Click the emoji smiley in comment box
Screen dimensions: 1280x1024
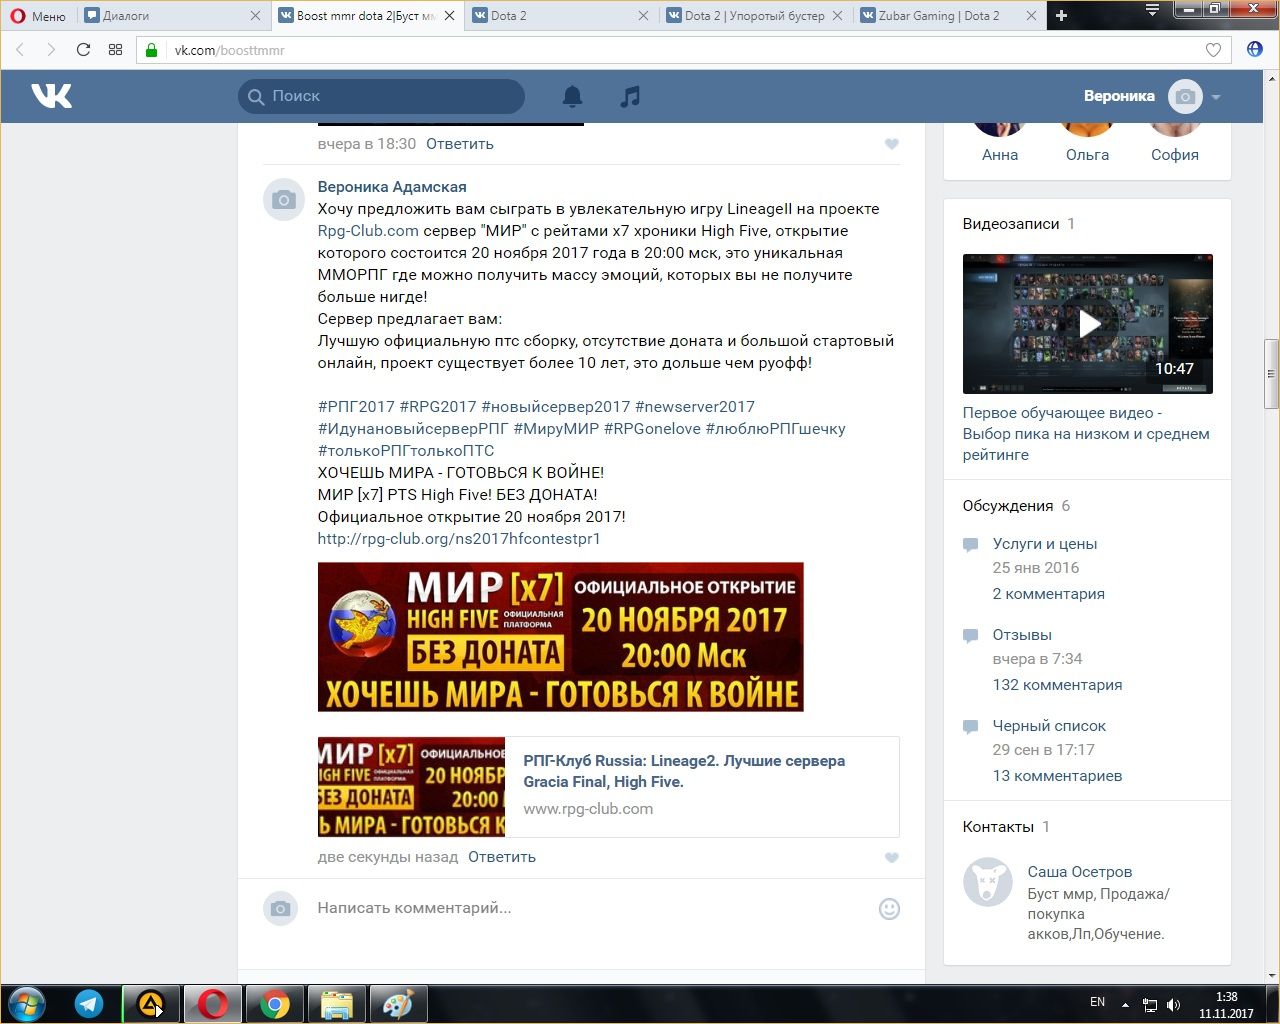(888, 909)
